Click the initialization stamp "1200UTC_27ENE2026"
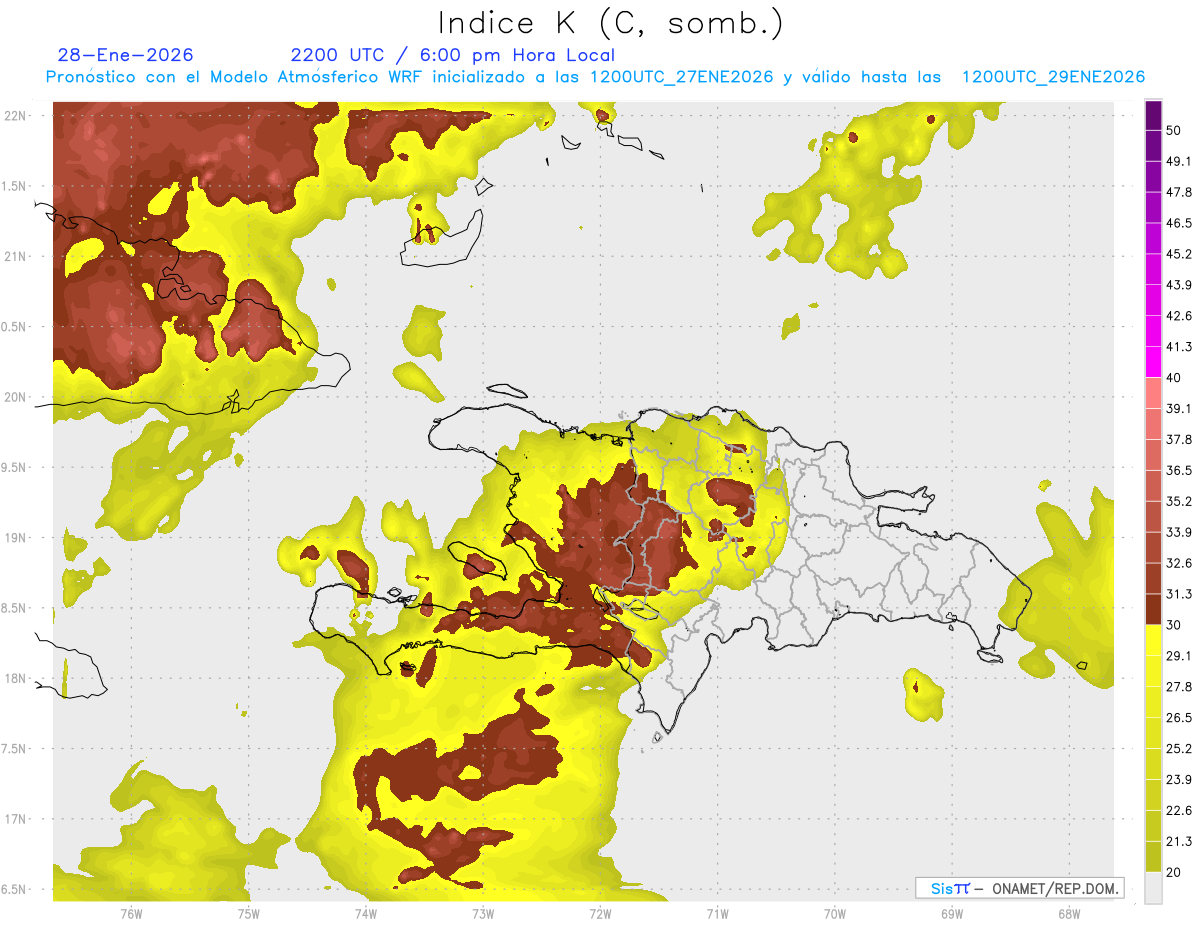Image resolution: width=1200 pixels, height=927 pixels. (682, 77)
